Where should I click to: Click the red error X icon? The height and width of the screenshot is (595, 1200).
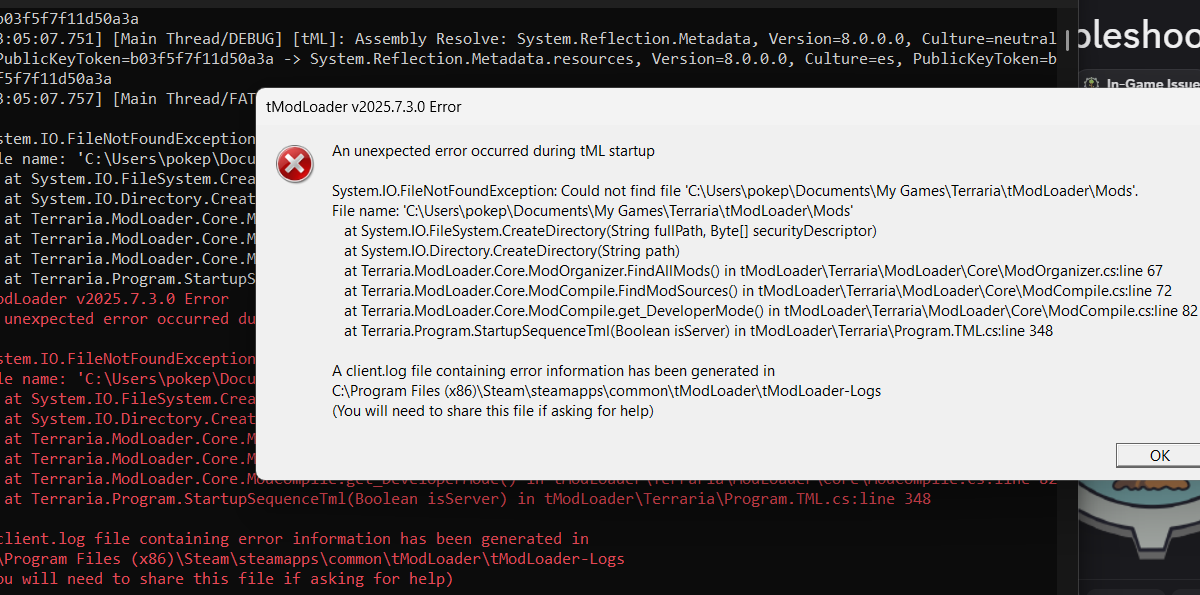[294, 164]
